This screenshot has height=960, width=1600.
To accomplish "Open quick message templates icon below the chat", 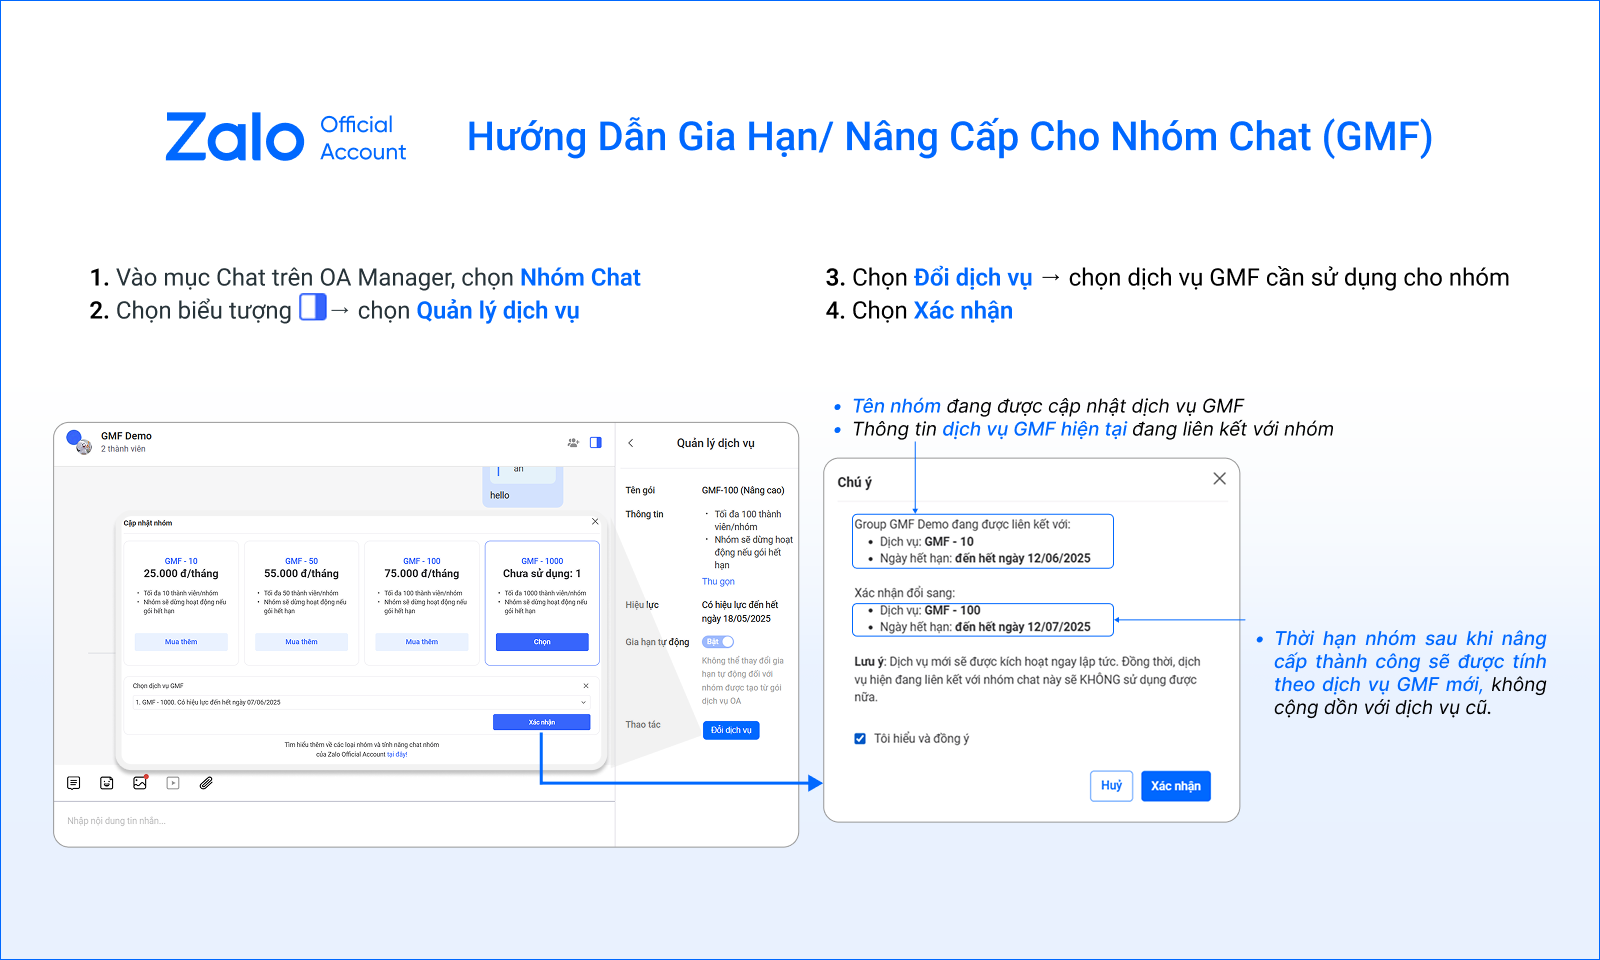I will (x=74, y=783).
